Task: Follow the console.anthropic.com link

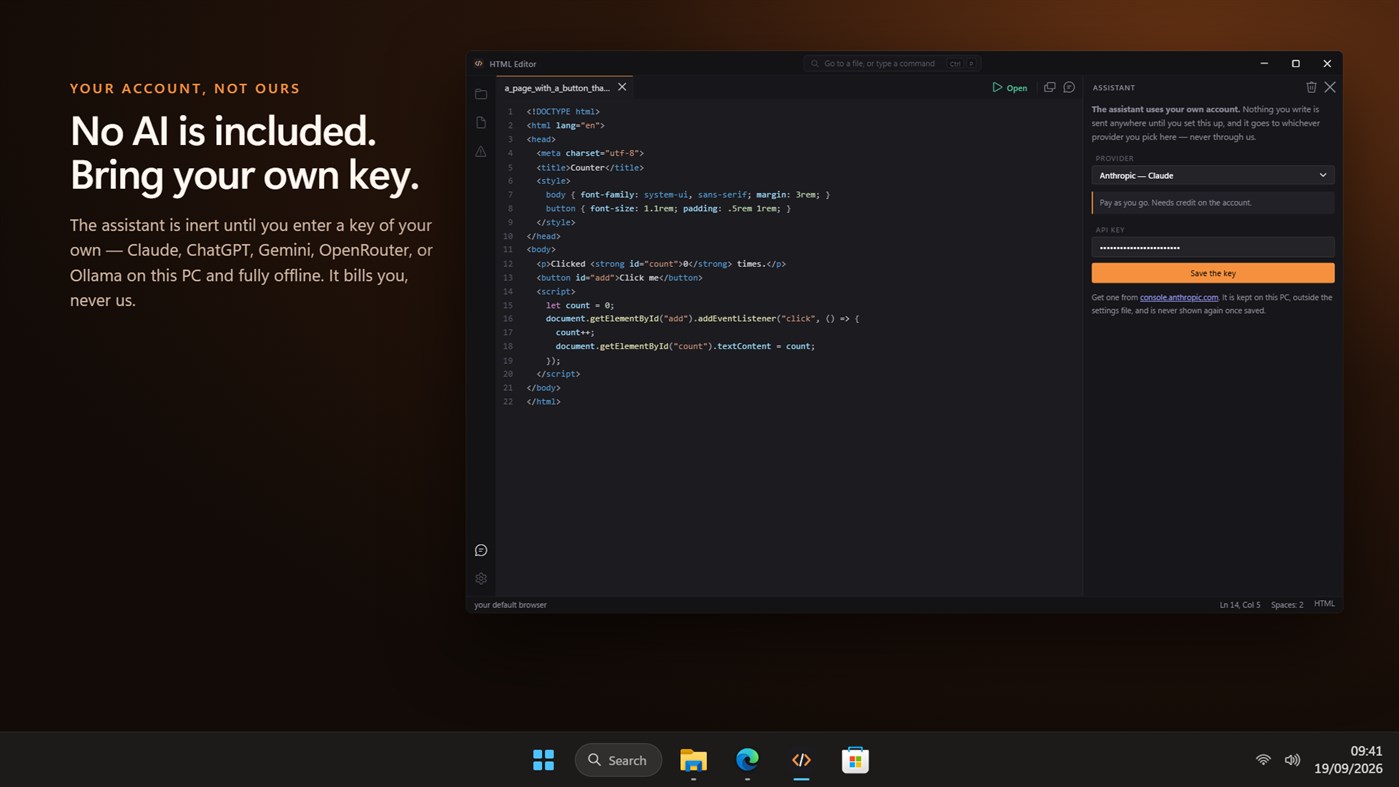Action: (1179, 297)
